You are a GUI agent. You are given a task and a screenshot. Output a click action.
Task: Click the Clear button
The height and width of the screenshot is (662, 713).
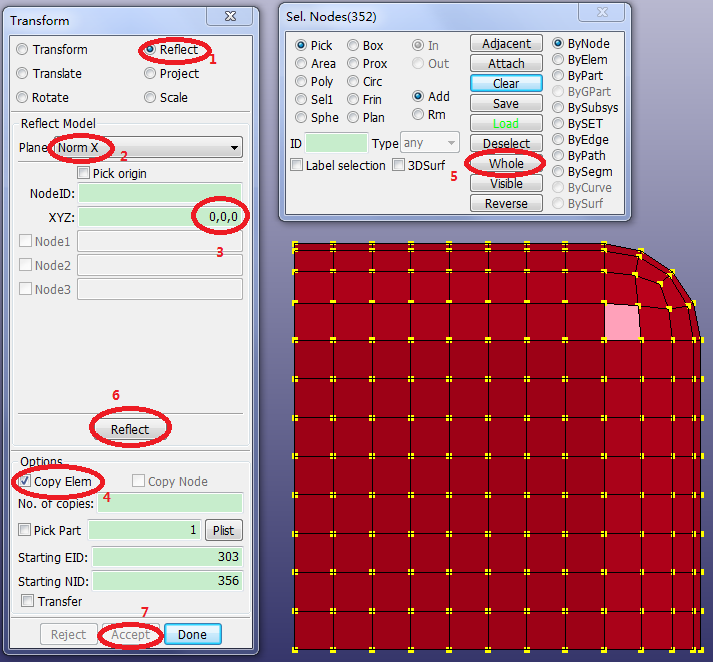point(506,84)
